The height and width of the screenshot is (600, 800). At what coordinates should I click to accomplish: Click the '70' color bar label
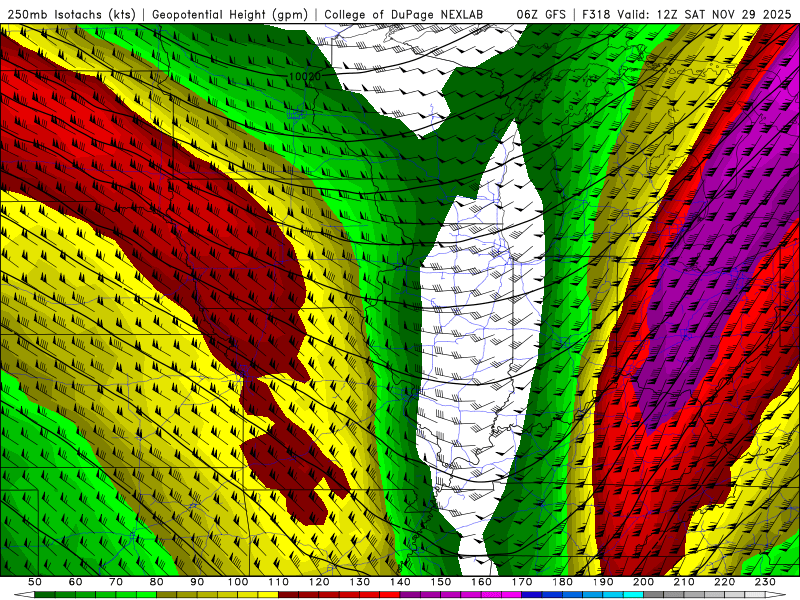coord(116,582)
